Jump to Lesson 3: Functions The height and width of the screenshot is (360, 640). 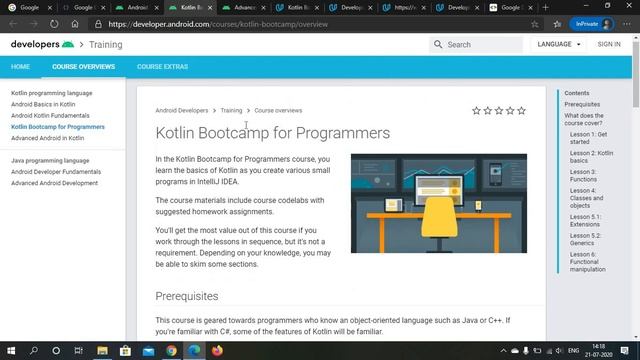click(x=583, y=176)
